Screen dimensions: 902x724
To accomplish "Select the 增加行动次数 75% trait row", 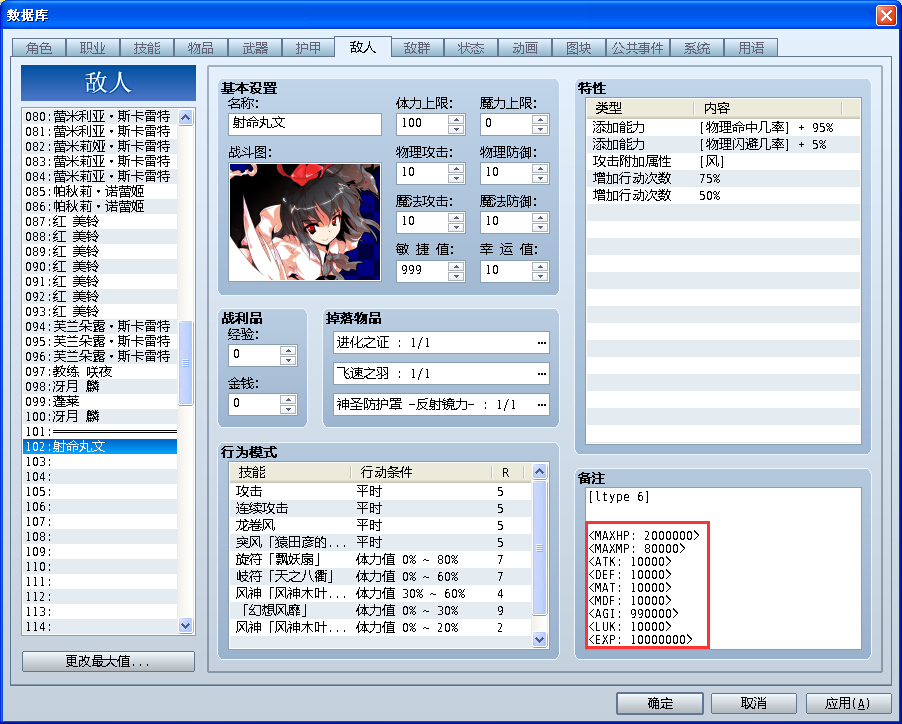I will coord(723,178).
